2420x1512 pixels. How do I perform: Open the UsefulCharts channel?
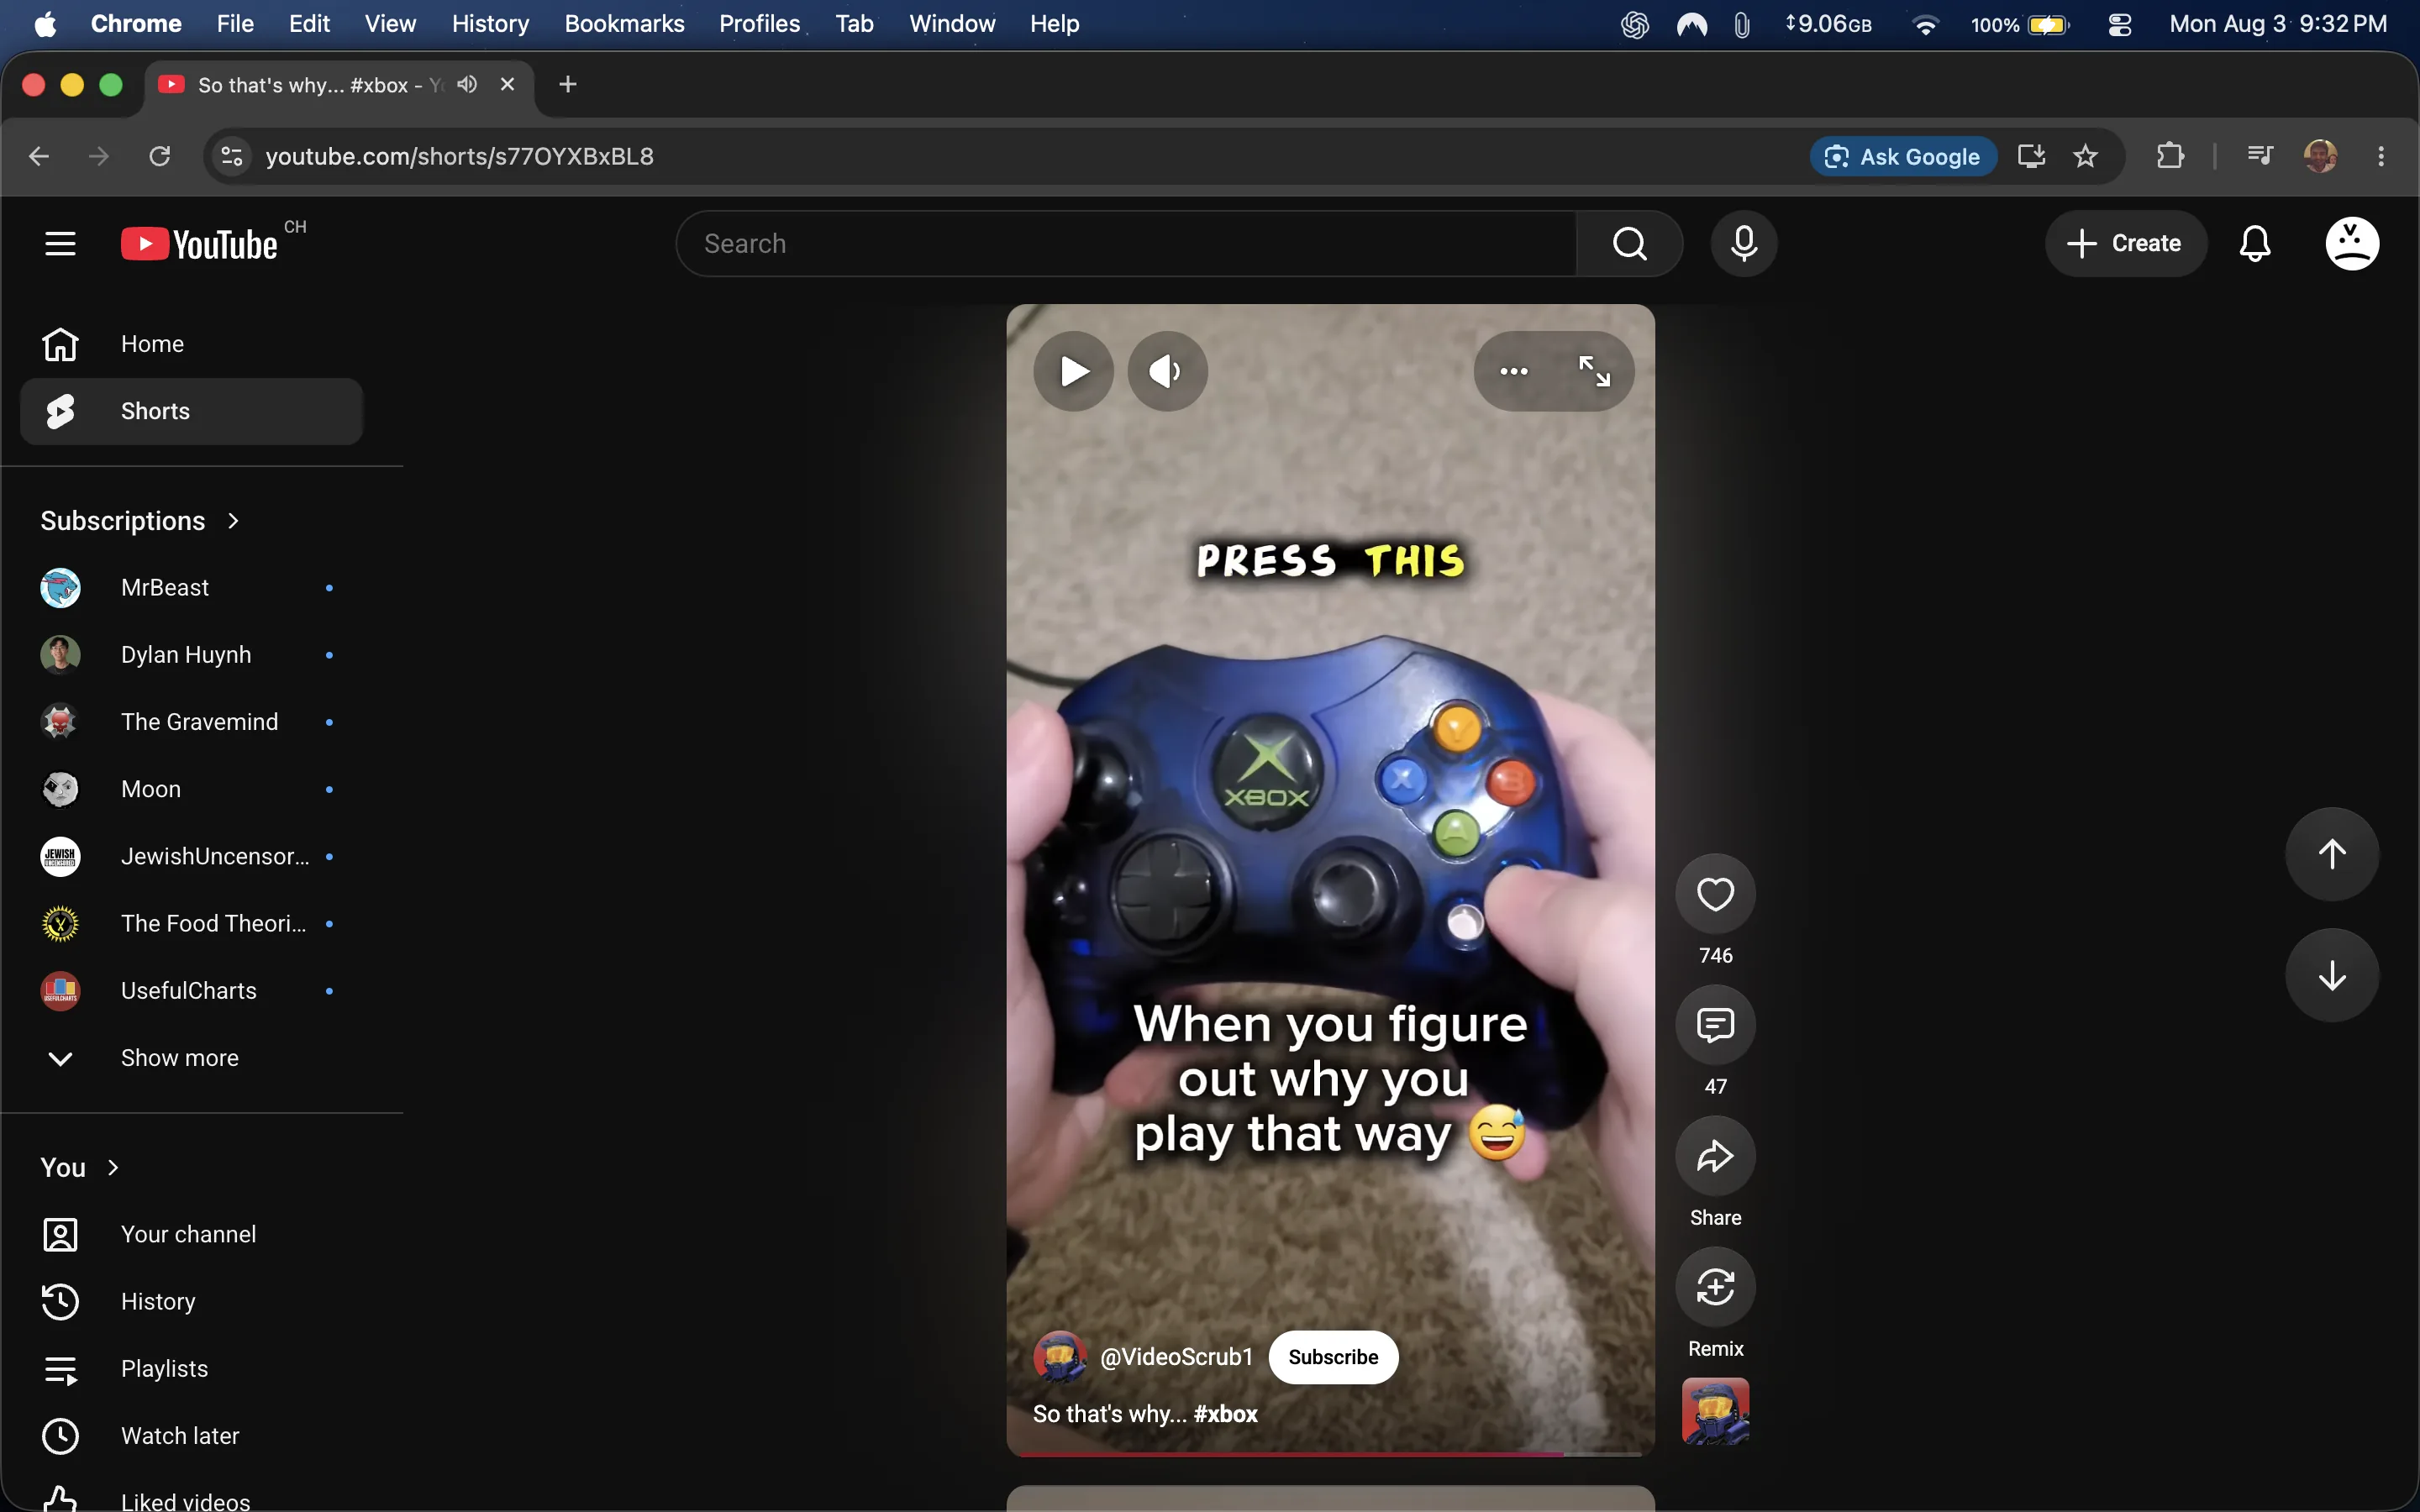pos(191,991)
